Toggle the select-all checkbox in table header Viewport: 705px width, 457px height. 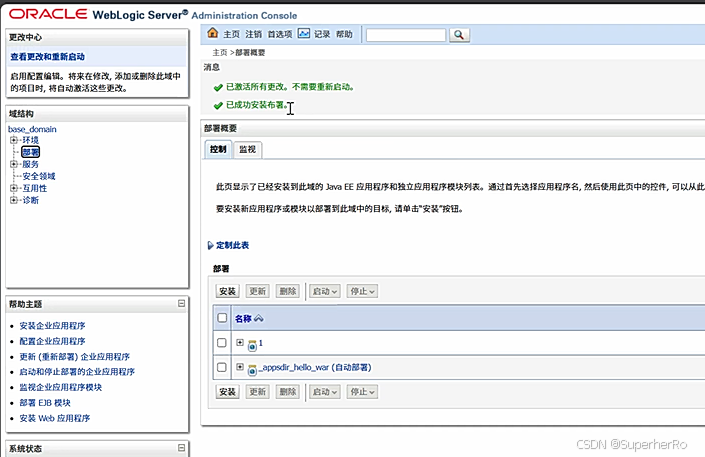(x=222, y=318)
